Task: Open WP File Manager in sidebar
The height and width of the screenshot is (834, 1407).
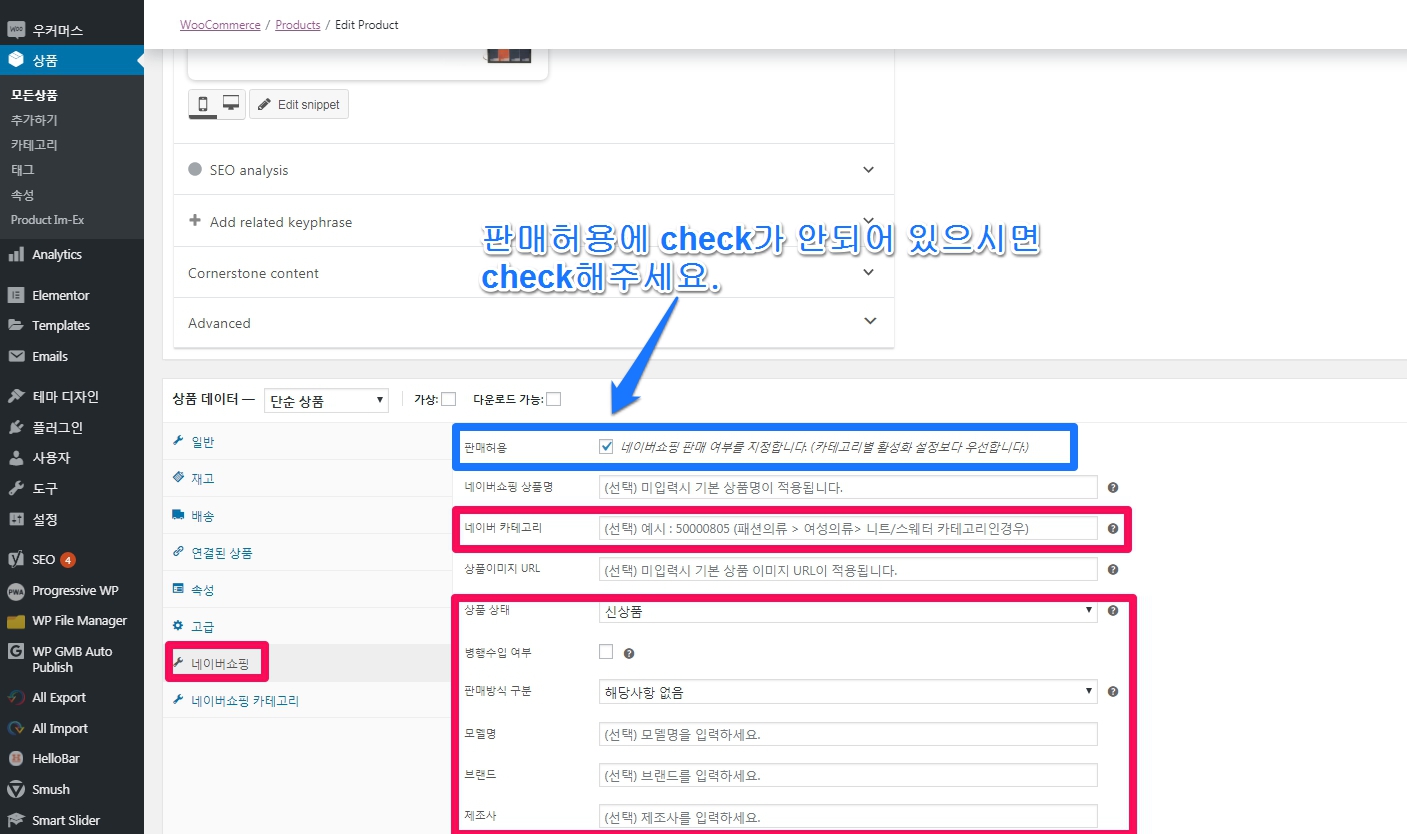Action: pyautogui.click(x=79, y=620)
